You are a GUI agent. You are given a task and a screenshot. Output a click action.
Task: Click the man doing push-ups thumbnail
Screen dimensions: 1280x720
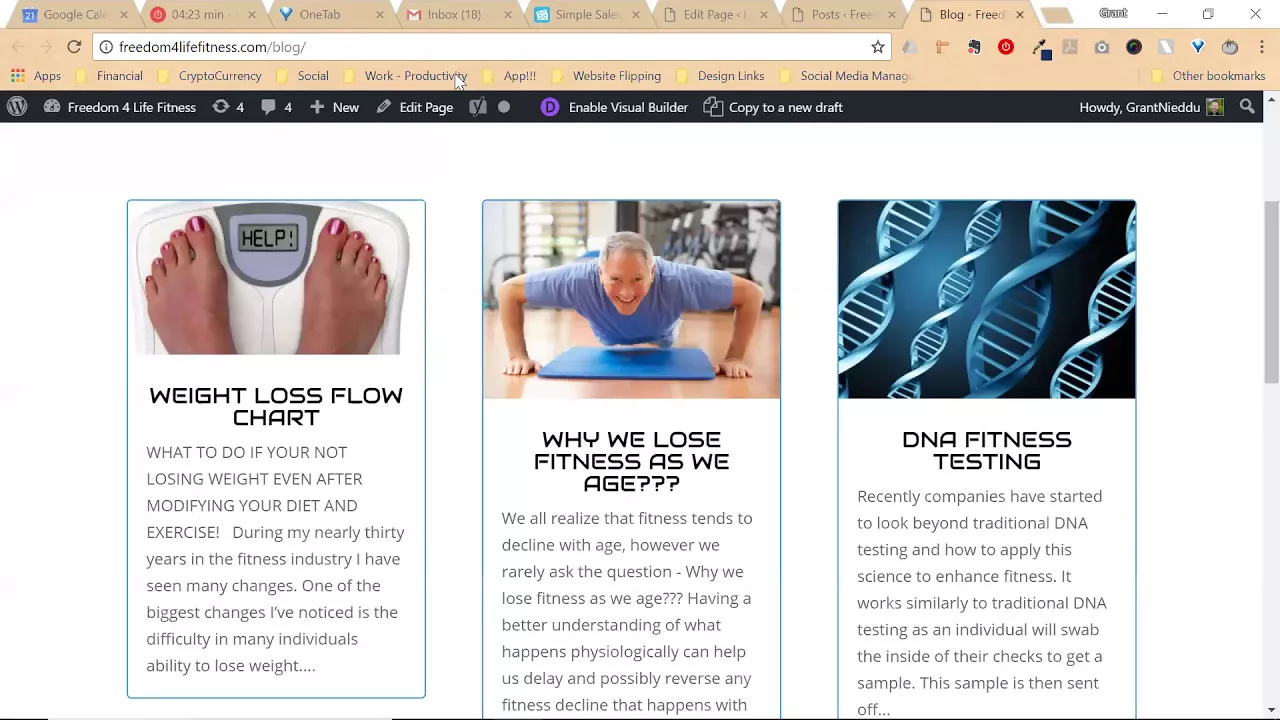click(x=631, y=300)
